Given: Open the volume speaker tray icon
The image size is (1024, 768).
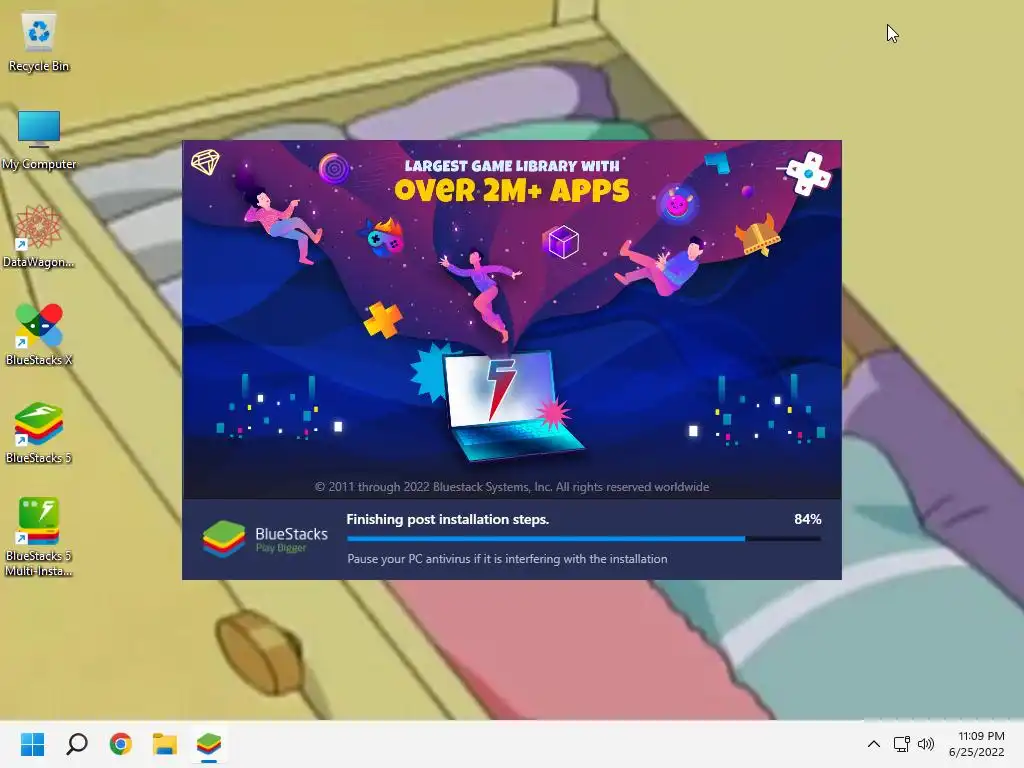Looking at the screenshot, I should click(x=925, y=744).
